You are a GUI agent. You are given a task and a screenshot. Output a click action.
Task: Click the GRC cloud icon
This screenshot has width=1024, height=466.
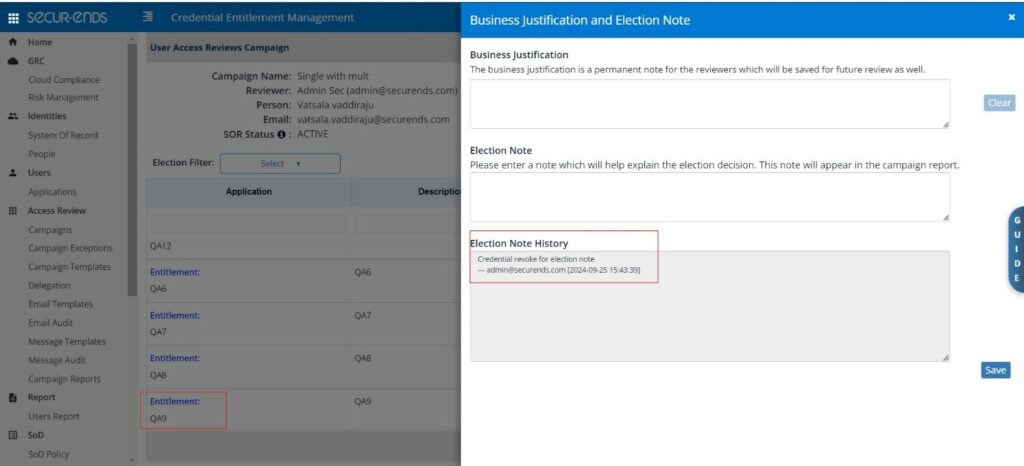click(12, 61)
